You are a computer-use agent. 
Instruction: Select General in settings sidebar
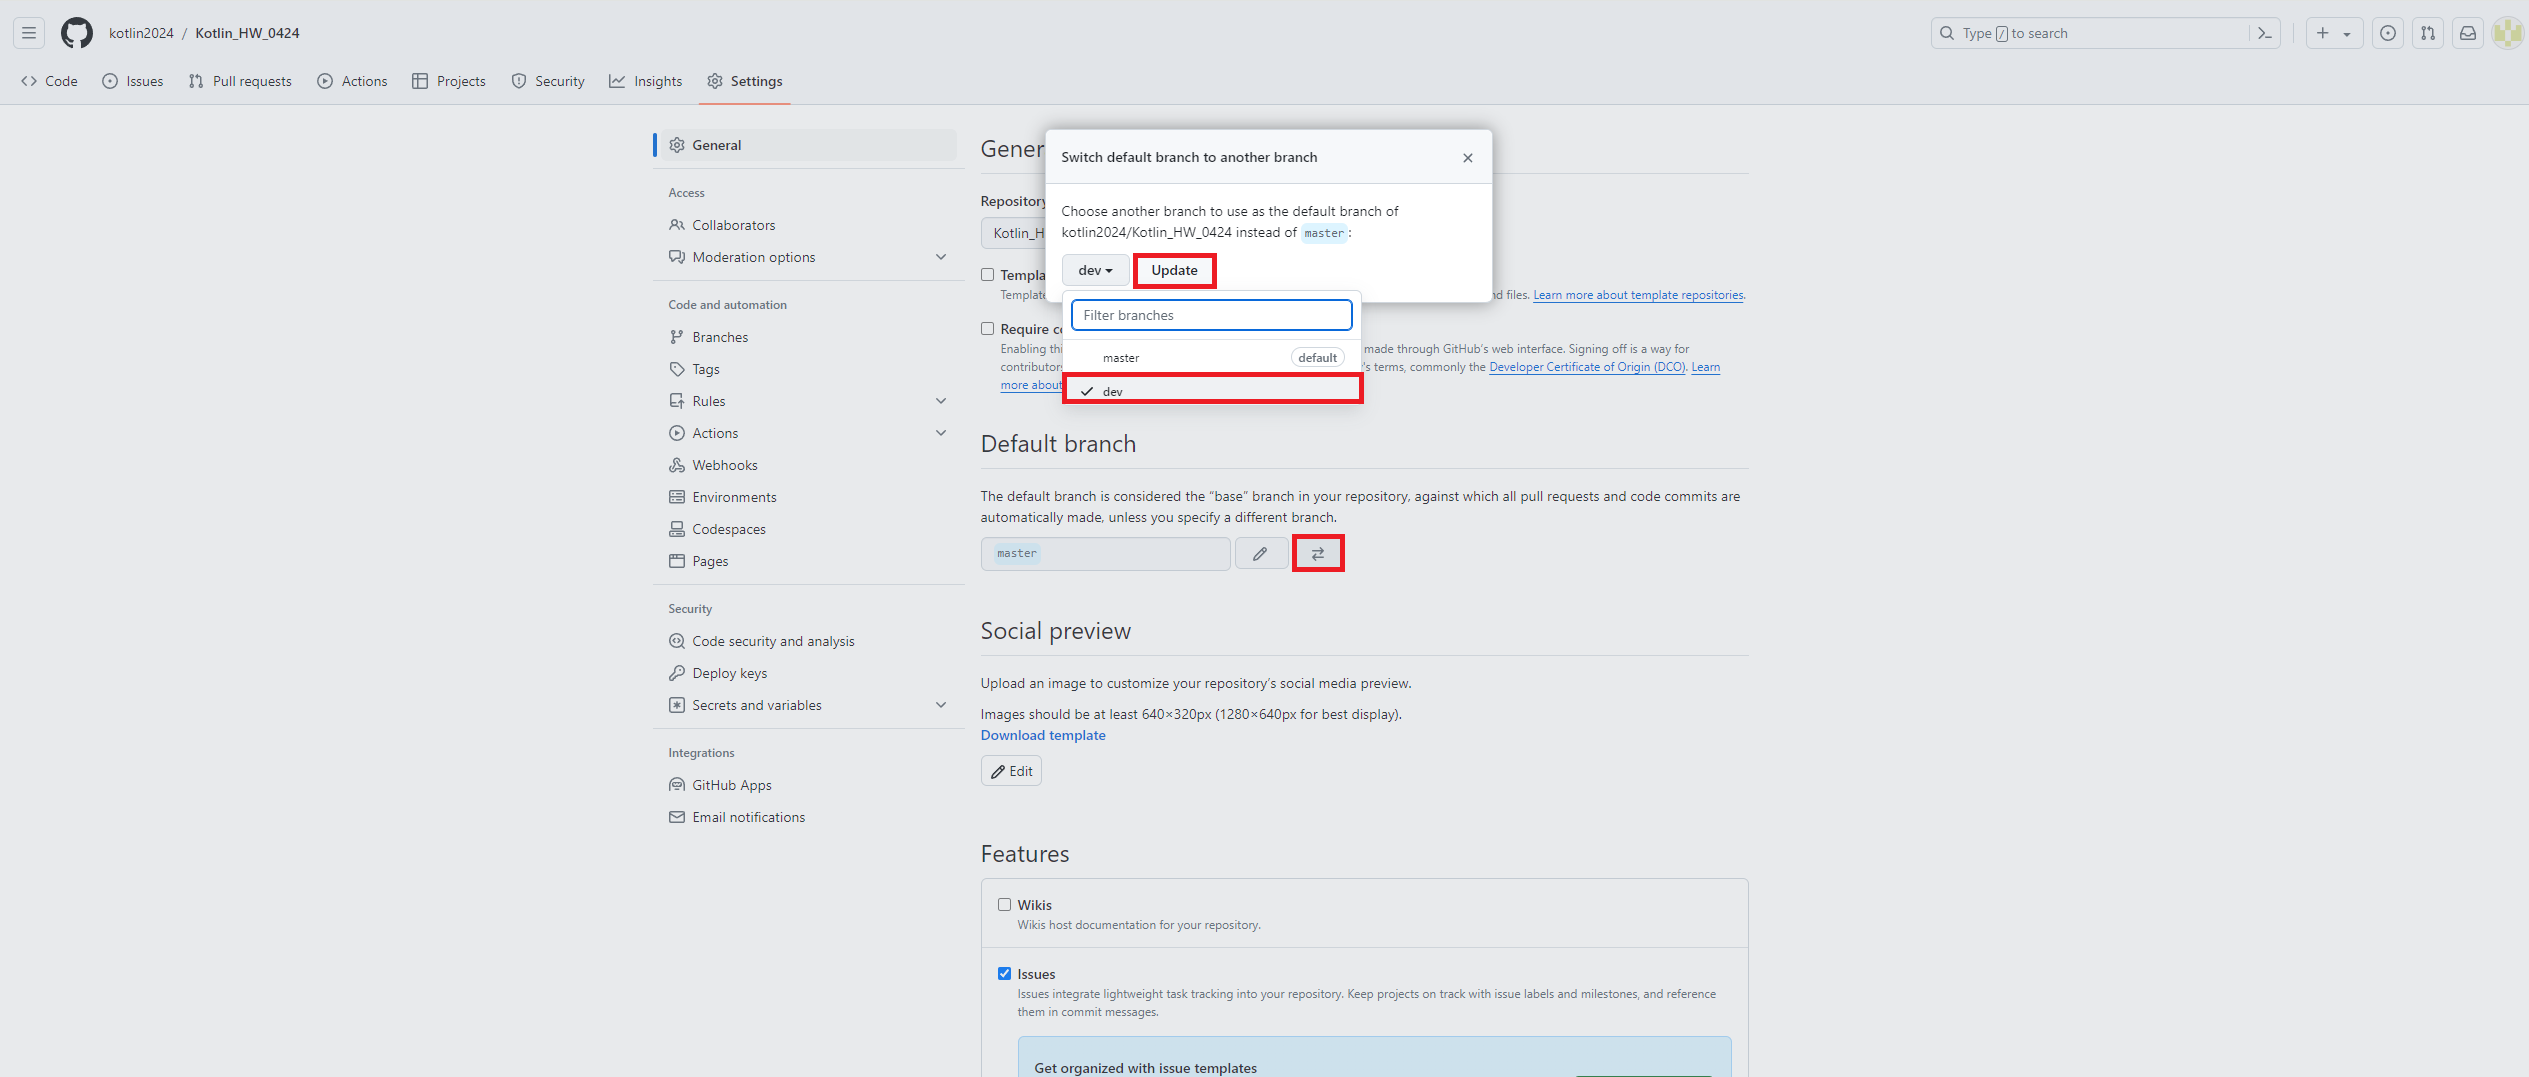pyautogui.click(x=808, y=145)
